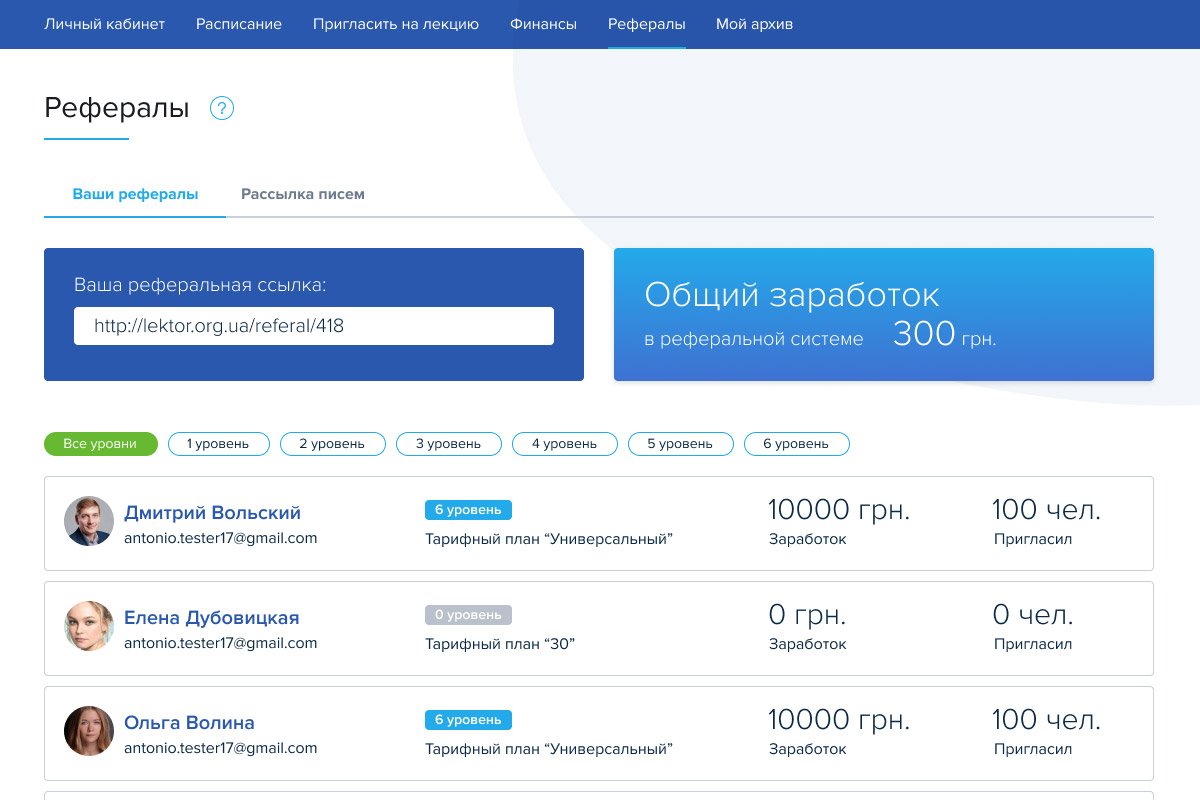Viewport: 1200px width, 800px height.
Task: Filter by 1 уровень
Action: pyautogui.click(x=218, y=444)
